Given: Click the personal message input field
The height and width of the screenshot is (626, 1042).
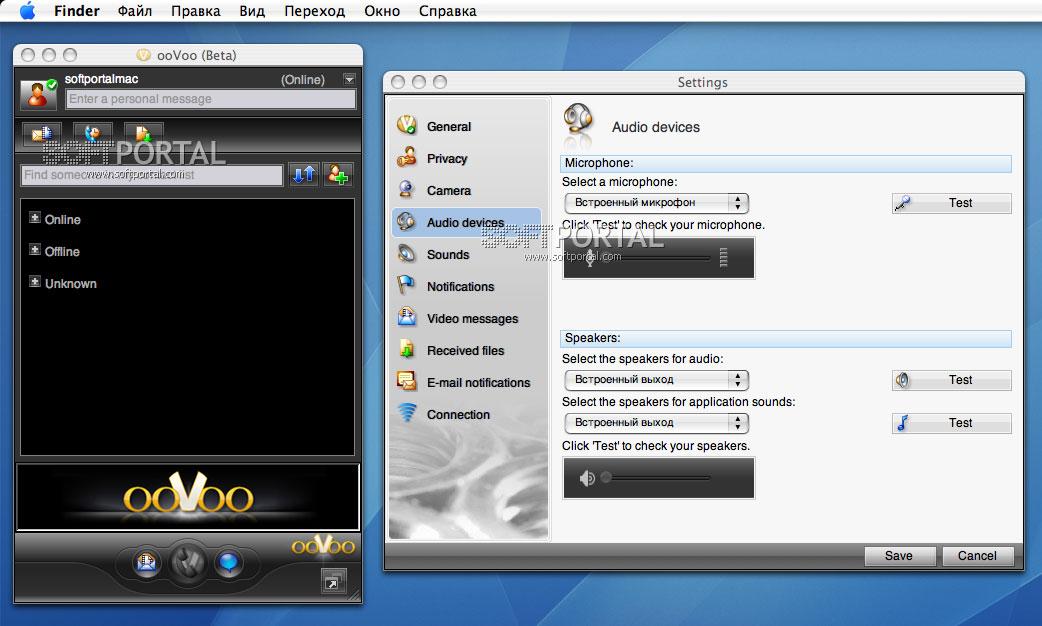Looking at the screenshot, I should coord(211,99).
